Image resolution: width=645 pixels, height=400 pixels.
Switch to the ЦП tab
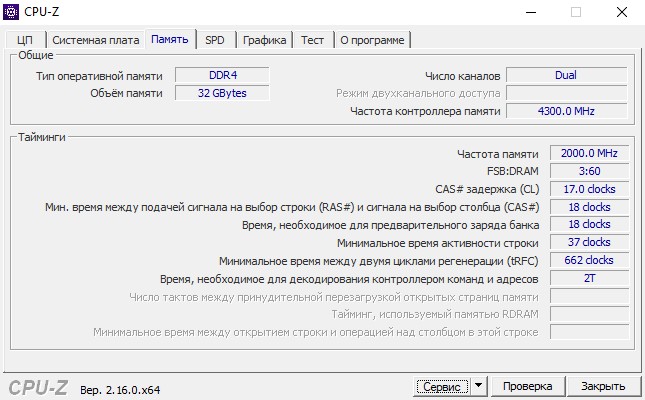pyautogui.click(x=25, y=40)
